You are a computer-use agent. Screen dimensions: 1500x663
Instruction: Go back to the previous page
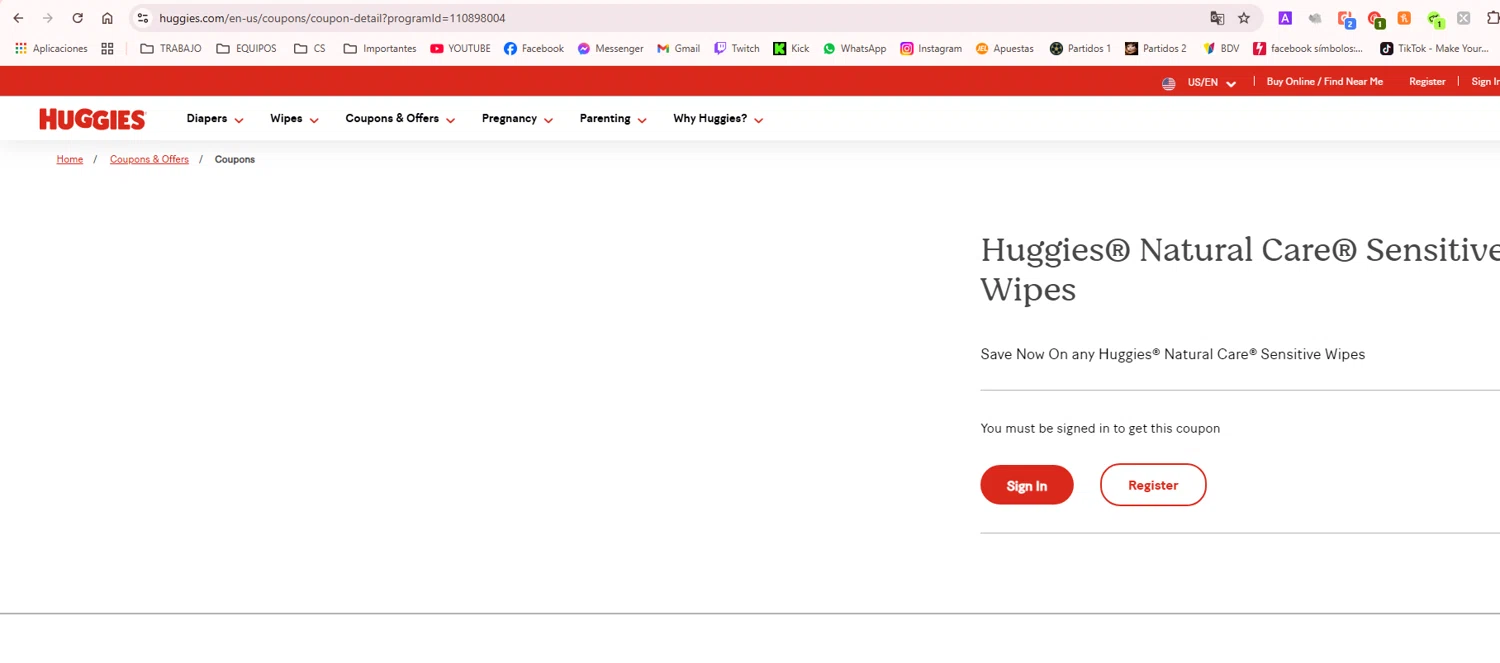[x=18, y=18]
